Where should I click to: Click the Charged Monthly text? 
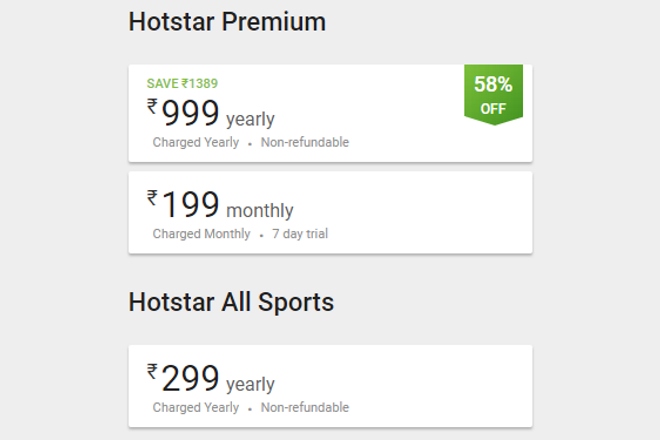point(201,234)
